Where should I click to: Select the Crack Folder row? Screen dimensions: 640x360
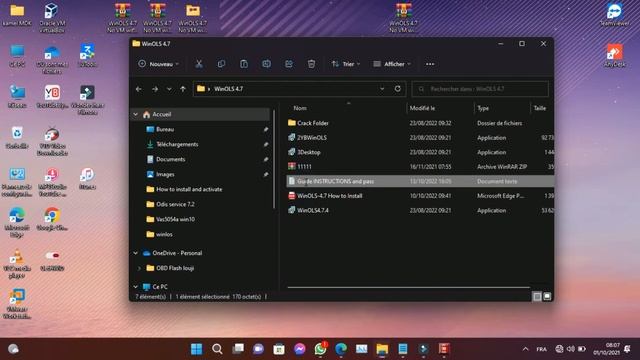tap(420, 123)
